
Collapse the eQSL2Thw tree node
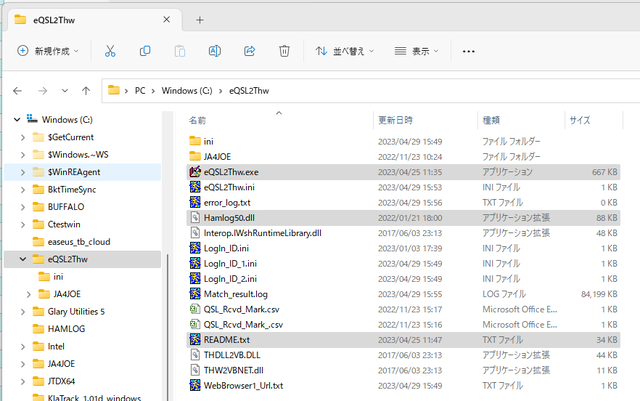[23, 259]
